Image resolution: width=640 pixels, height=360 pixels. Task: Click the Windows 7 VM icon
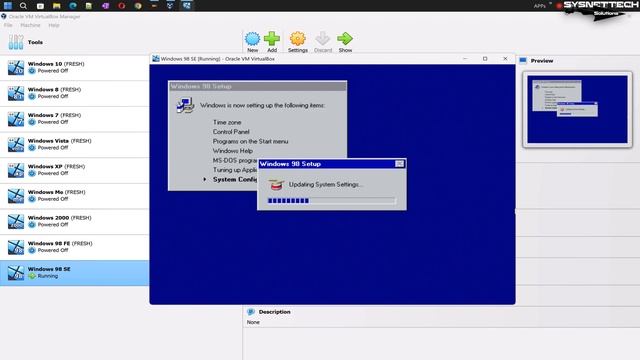(16, 119)
